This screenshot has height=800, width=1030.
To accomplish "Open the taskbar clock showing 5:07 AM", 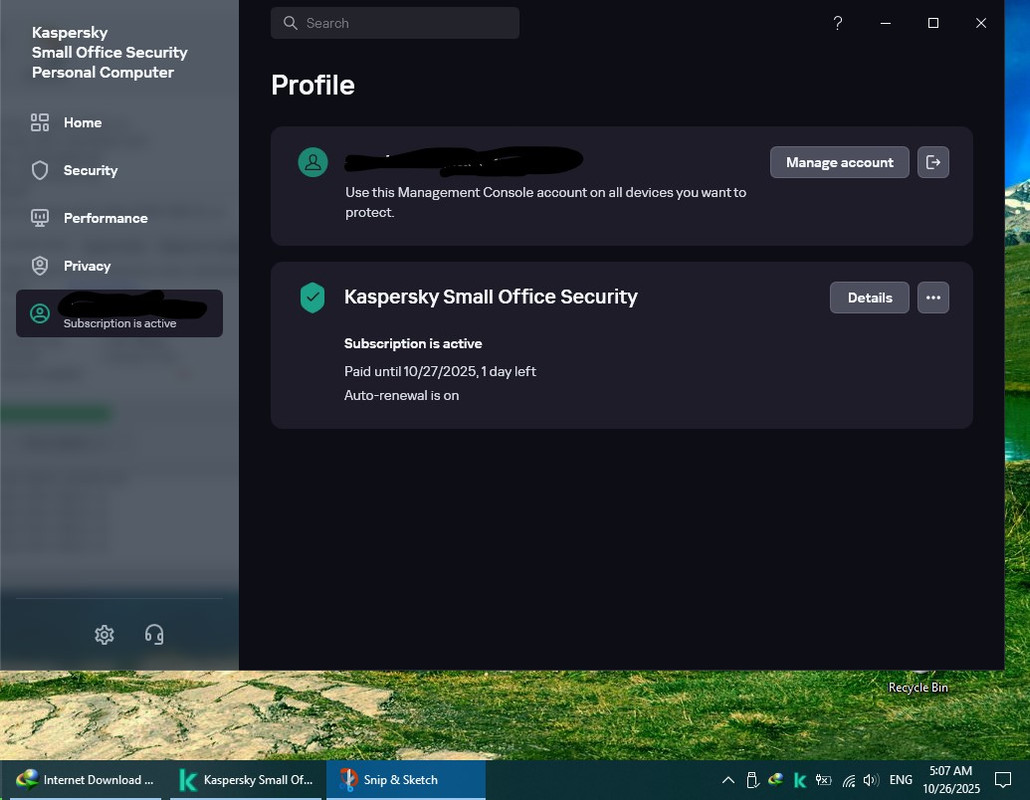I will [x=951, y=780].
